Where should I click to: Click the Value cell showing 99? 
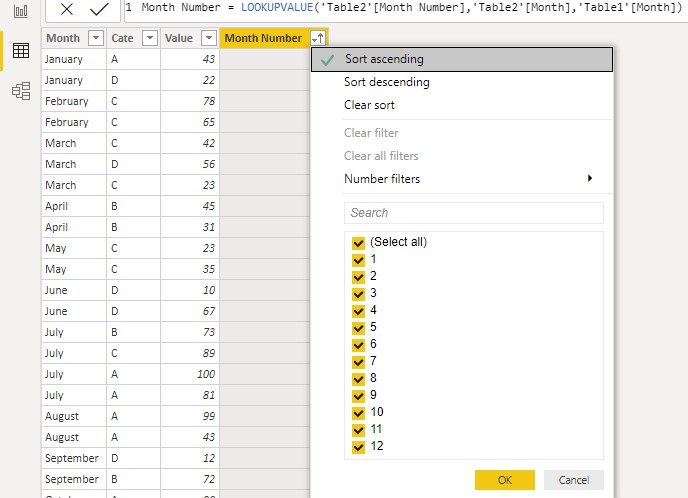tap(190, 416)
